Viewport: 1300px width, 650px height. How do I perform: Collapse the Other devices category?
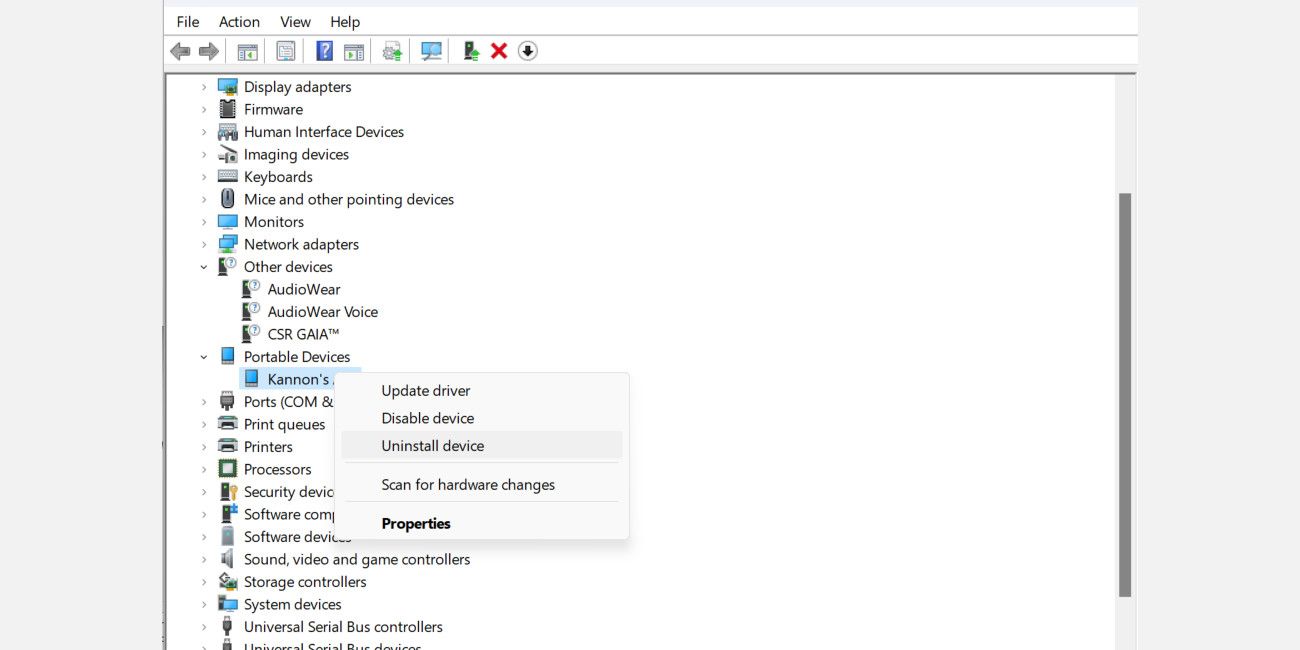click(x=204, y=266)
